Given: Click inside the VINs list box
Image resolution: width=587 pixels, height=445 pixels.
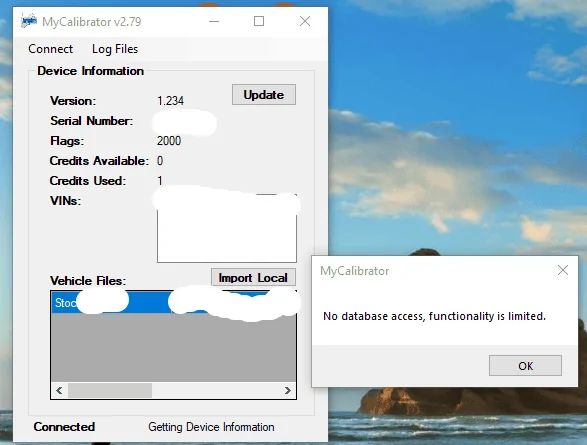Looking at the screenshot, I should point(227,229).
